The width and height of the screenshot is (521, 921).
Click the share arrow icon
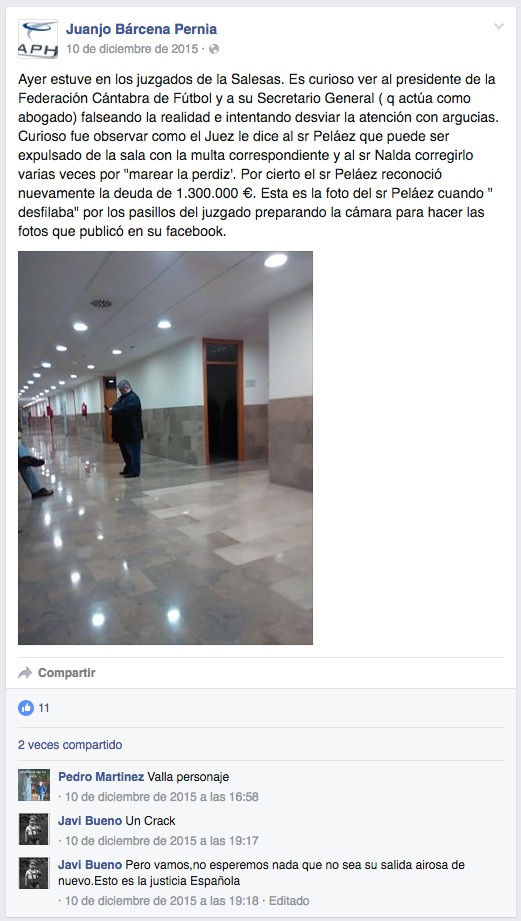[x=25, y=673]
